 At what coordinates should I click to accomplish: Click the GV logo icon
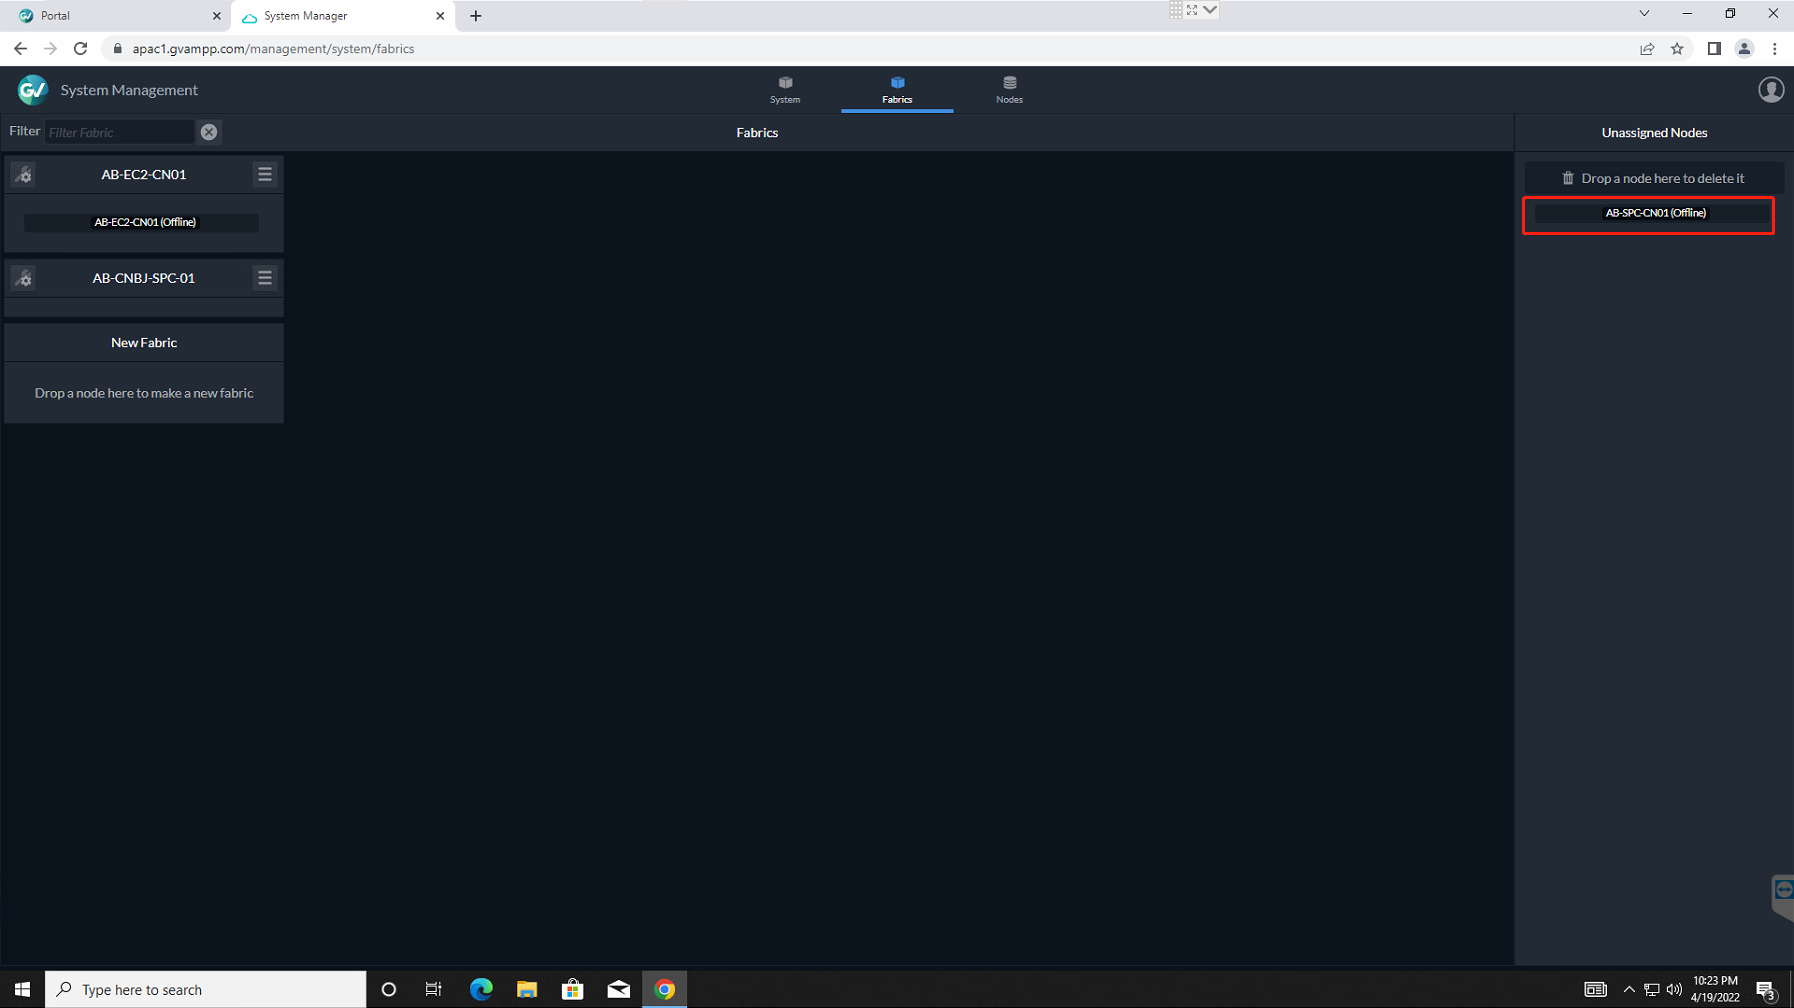32,90
